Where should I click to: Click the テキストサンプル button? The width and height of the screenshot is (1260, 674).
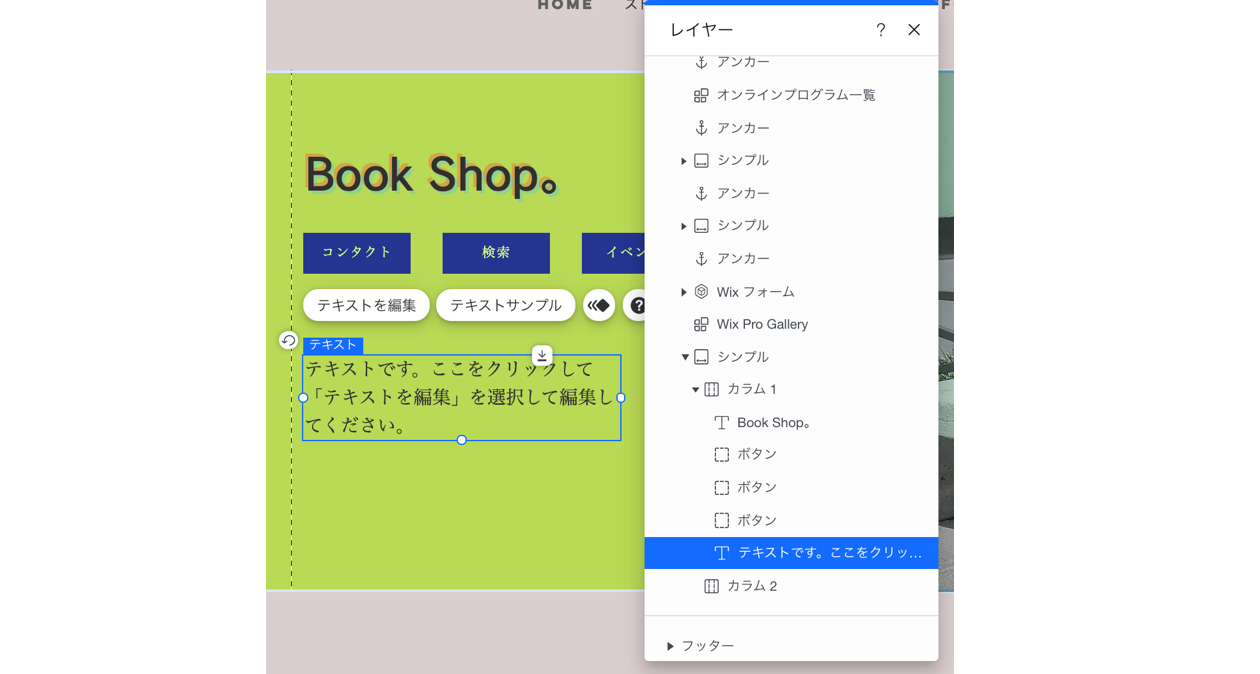[505, 305]
